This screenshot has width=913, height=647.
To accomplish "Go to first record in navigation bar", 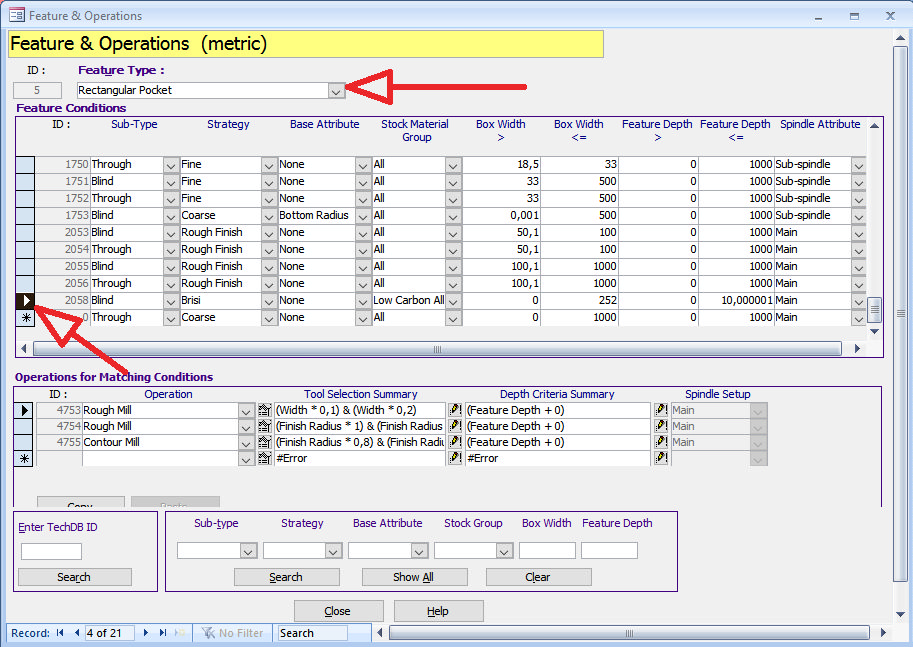I will pos(60,633).
